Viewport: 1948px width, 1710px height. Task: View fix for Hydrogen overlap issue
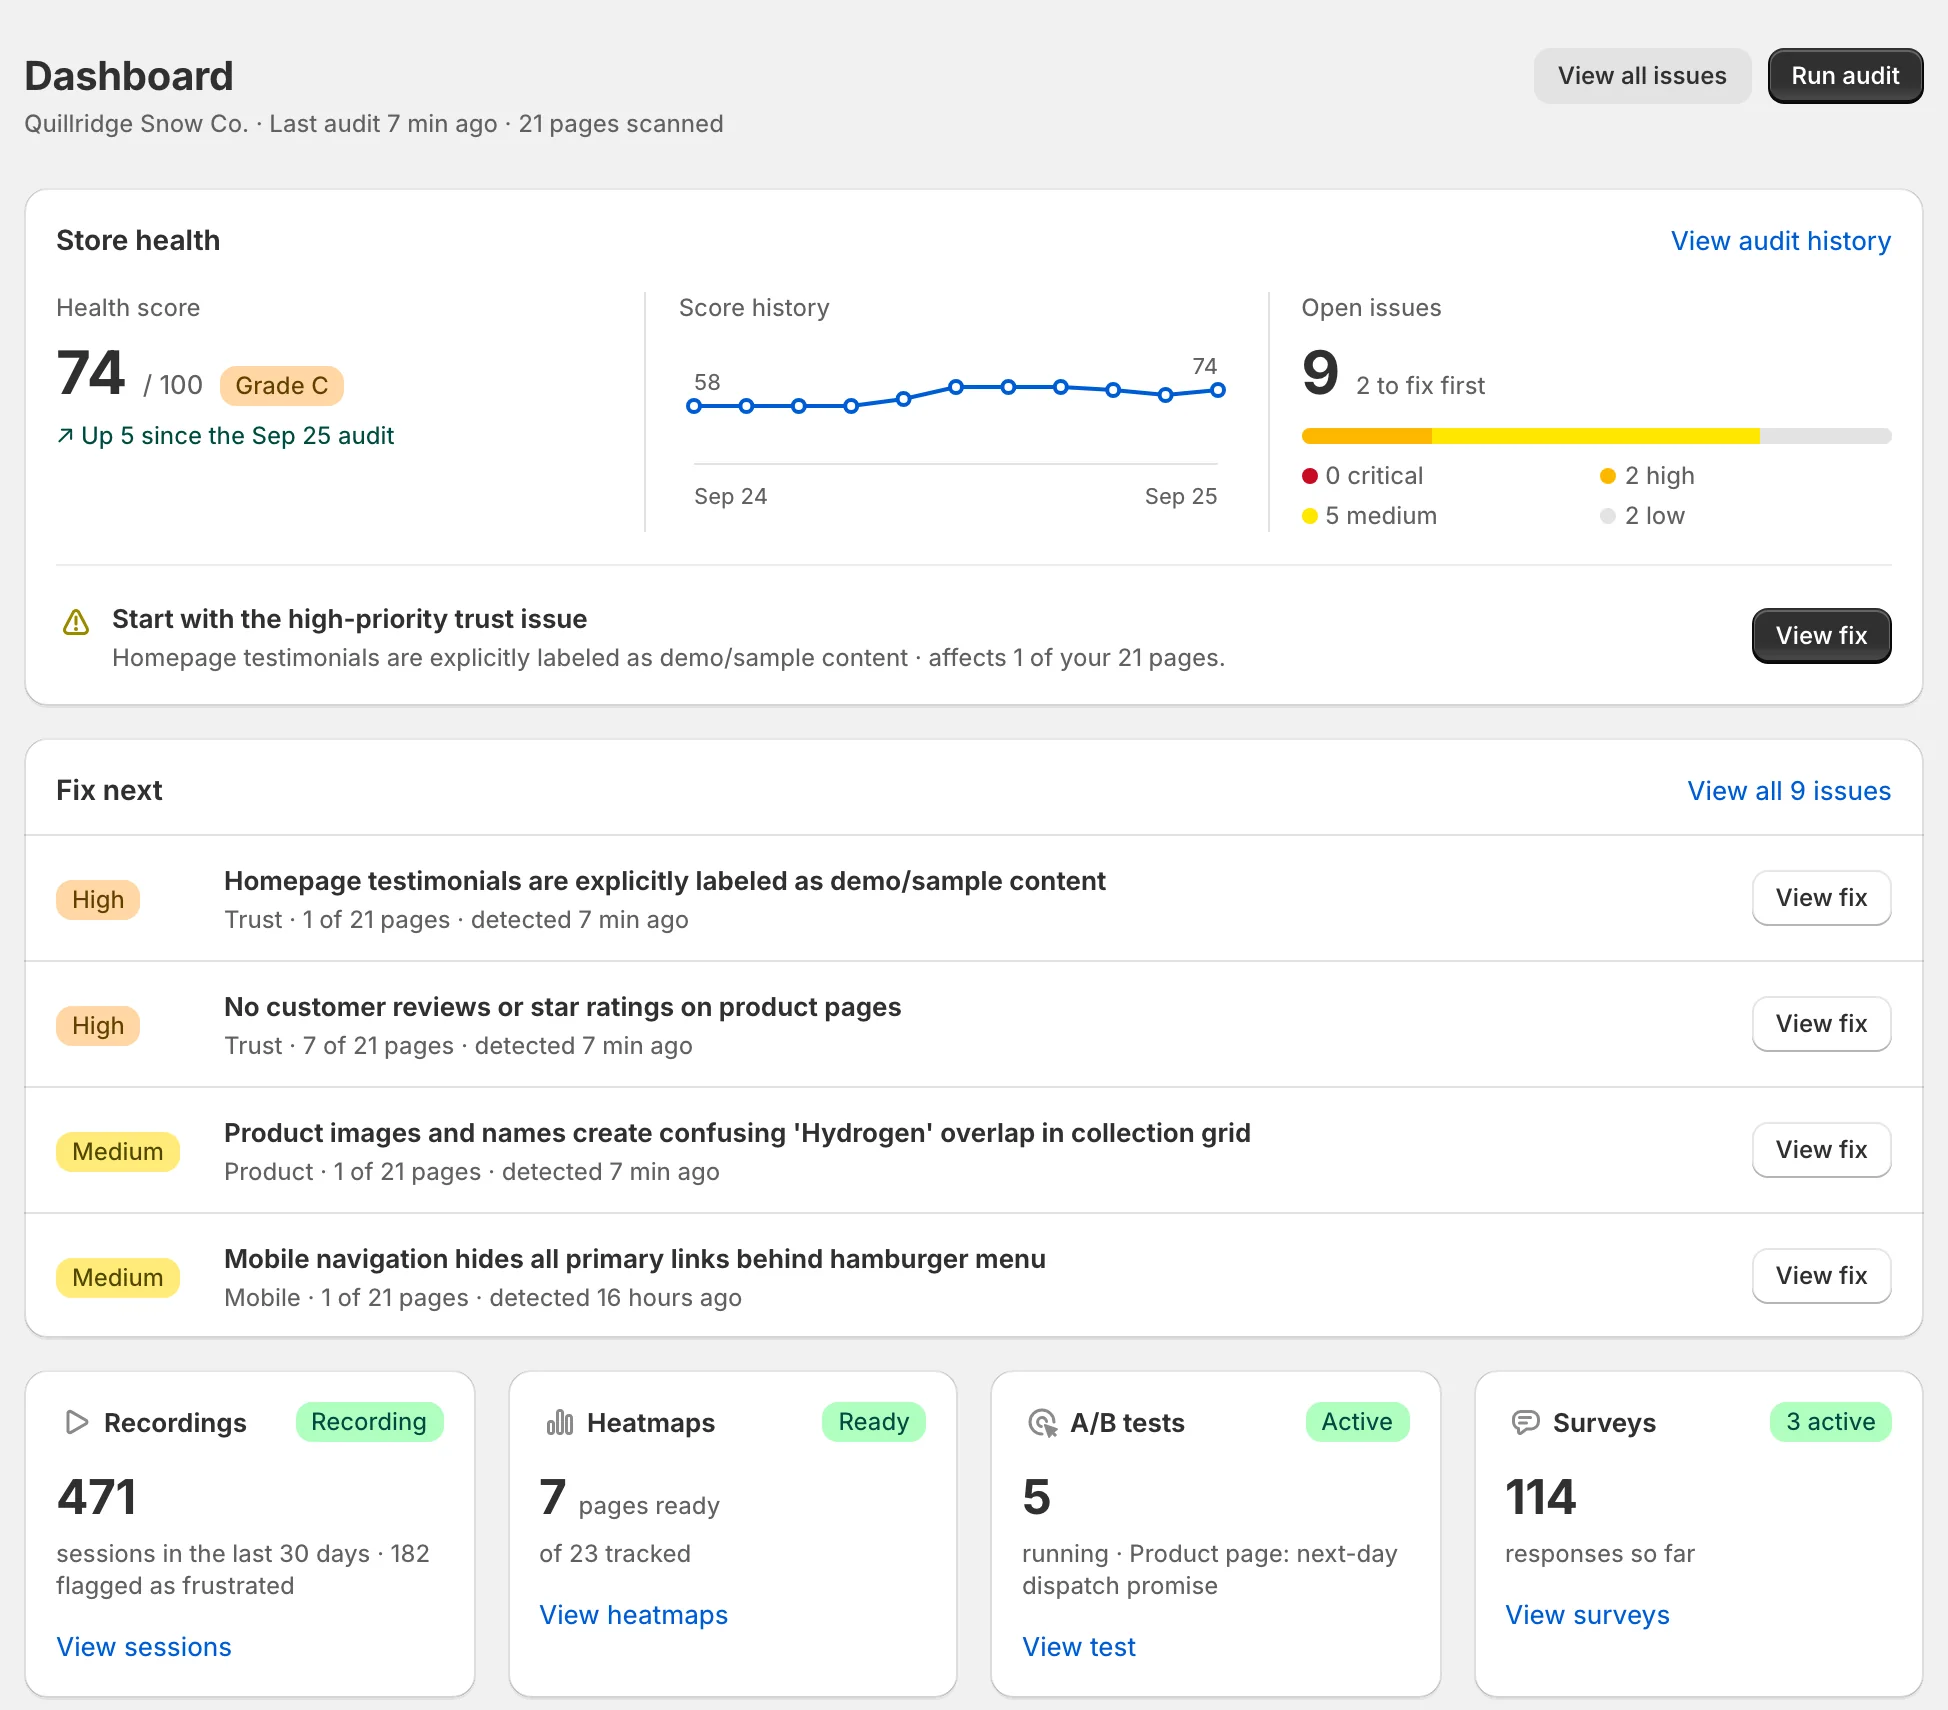point(1821,1150)
